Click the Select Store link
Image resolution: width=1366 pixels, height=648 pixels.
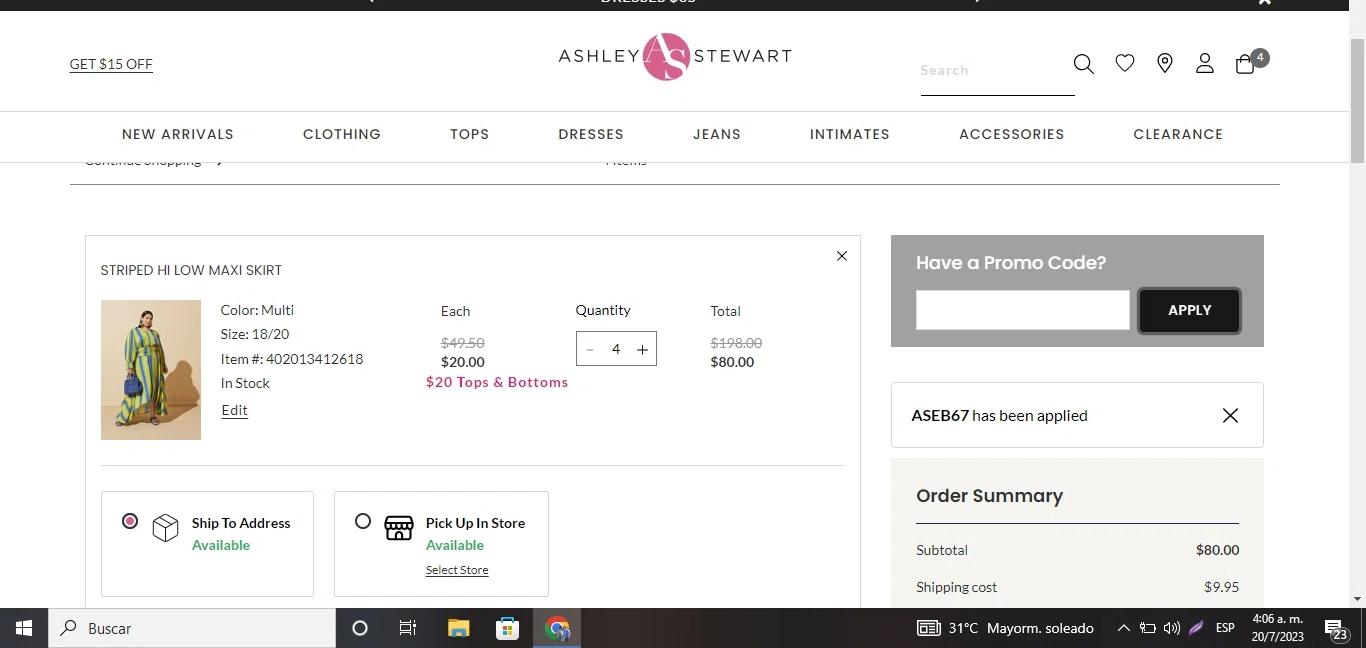457,570
